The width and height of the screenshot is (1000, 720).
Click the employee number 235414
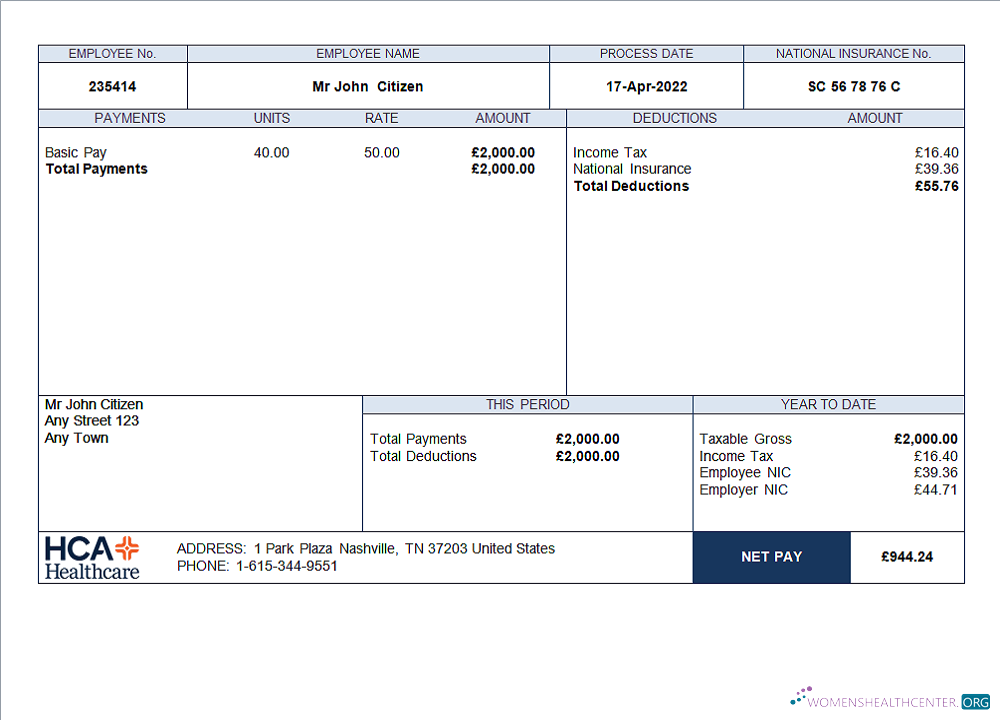click(x=113, y=87)
